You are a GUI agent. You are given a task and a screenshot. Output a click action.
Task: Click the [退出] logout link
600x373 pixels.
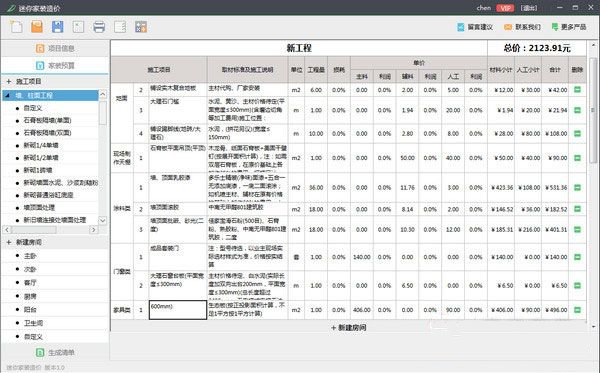pyautogui.click(x=529, y=8)
